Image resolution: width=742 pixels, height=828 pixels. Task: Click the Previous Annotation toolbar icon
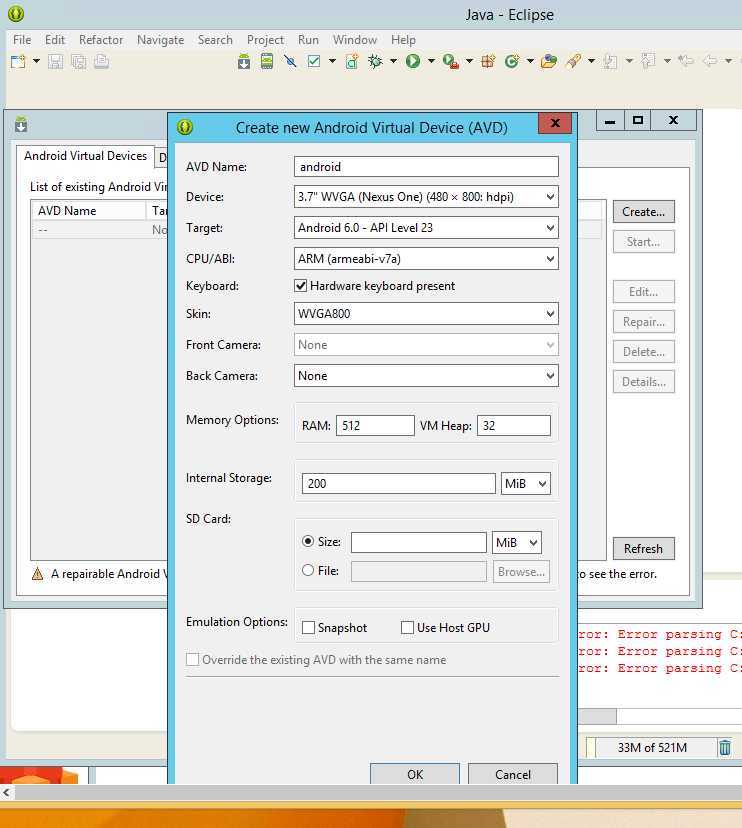point(649,62)
